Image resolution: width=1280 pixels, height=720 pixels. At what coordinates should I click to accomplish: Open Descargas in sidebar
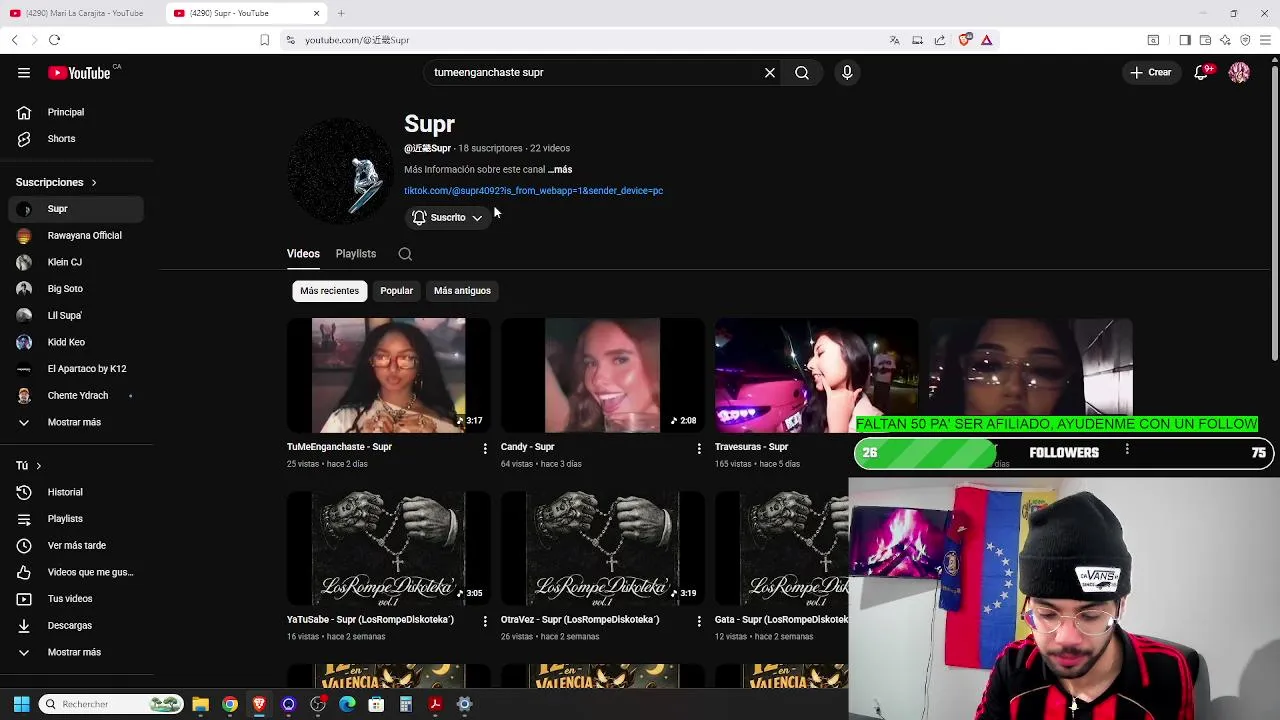[x=76, y=626]
